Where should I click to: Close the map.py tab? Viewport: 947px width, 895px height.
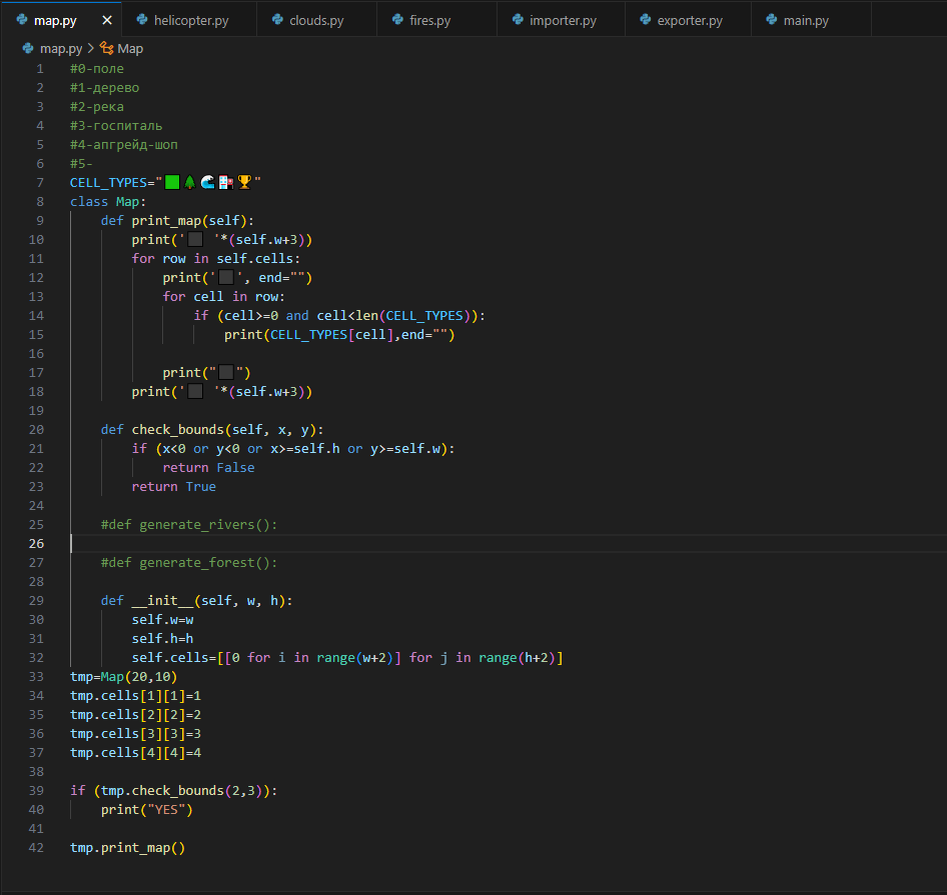click(x=107, y=20)
